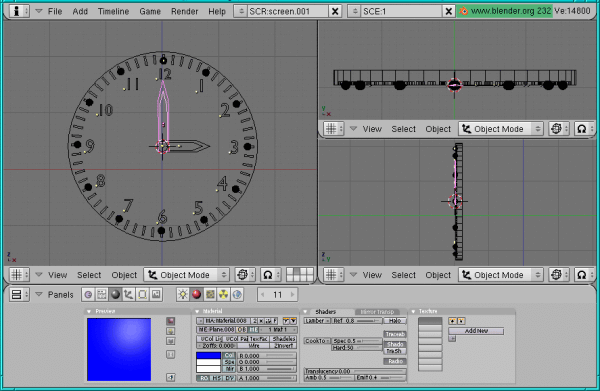Toggle the Wire material option
This screenshot has height=391, width=600.
pos(254,346)
